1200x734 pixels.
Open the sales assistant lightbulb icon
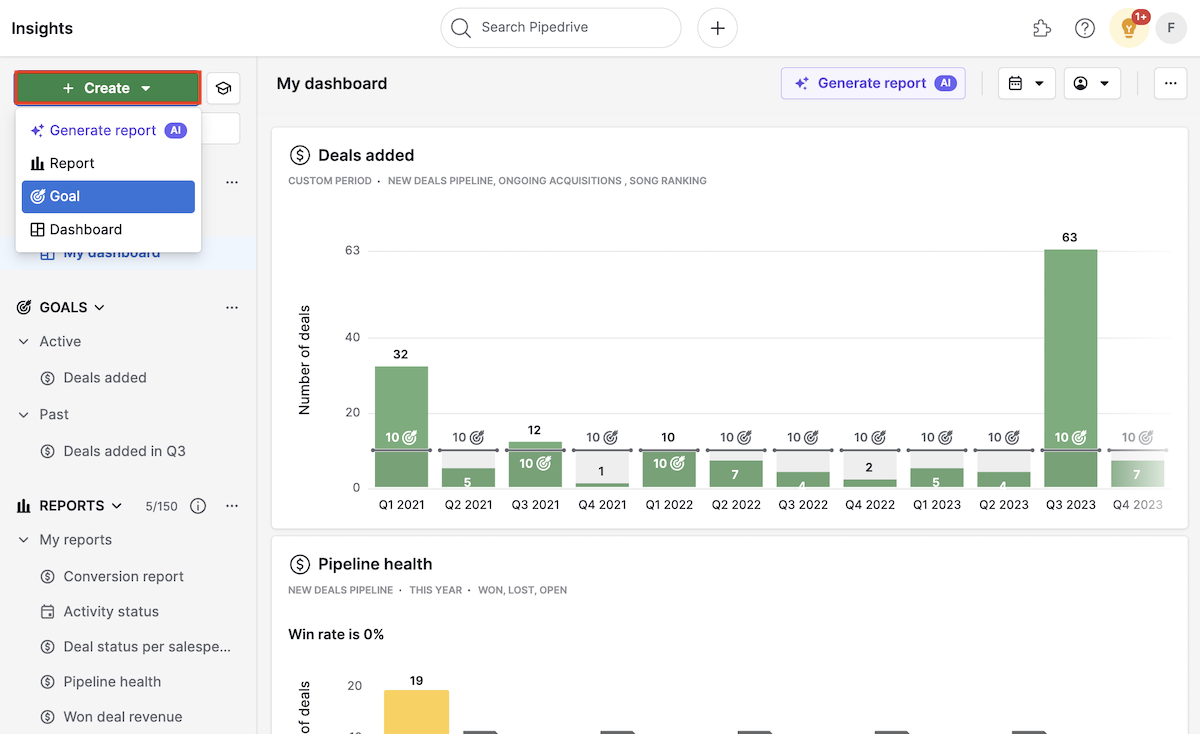pos(1129,28)
